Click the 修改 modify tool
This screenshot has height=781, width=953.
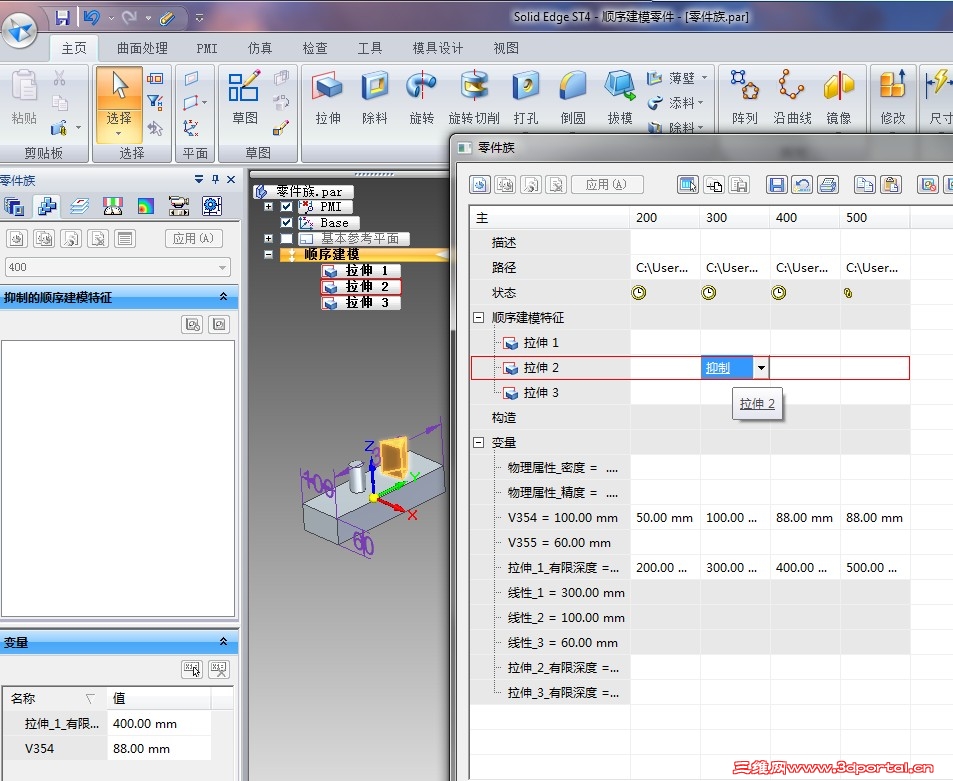(892, 98)
